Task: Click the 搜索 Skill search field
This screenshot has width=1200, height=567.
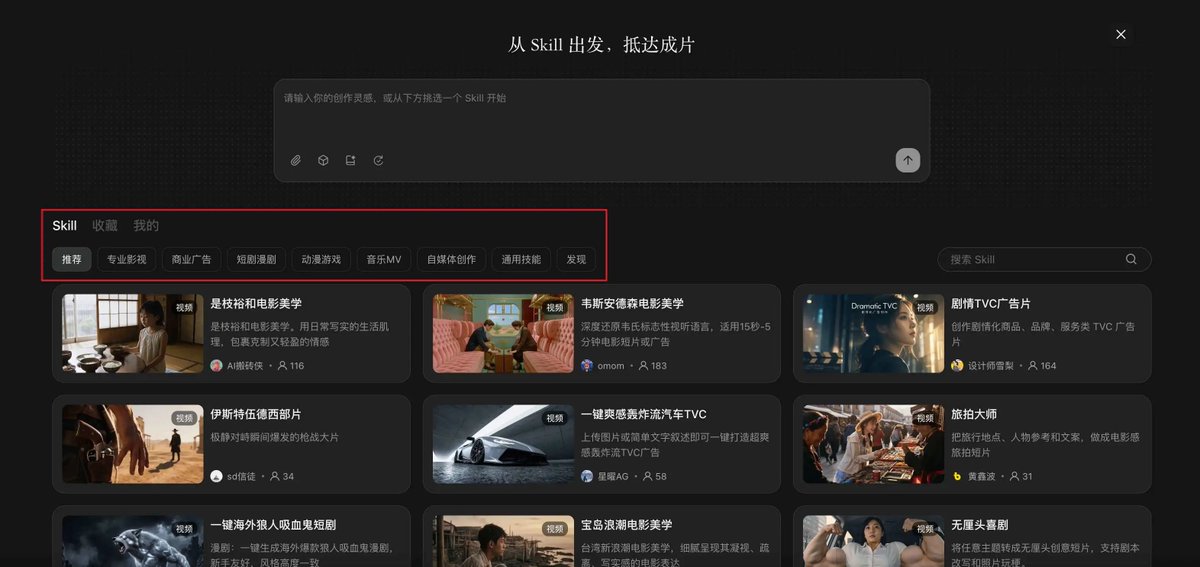Action: click(x=1044, y=259)
